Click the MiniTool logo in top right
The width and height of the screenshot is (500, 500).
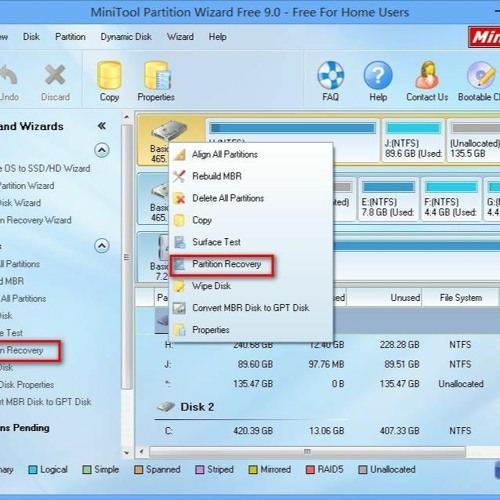[x=484, y=37]
